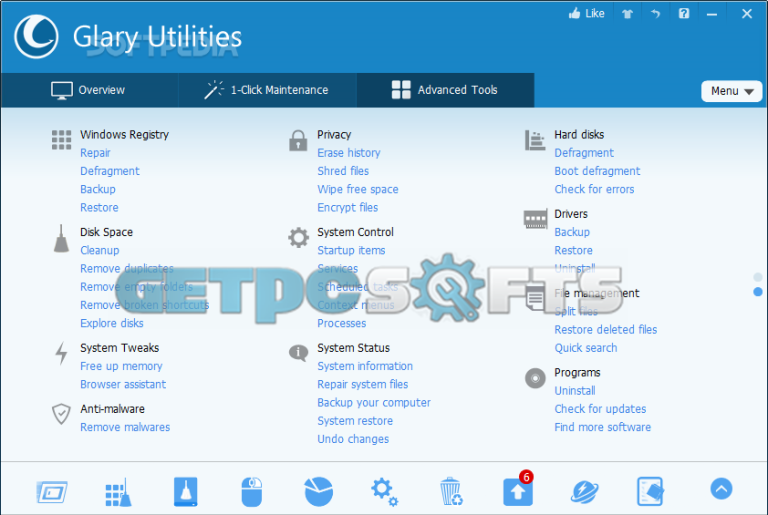
Task: Open the disk repair icon in bottom toolbar
Action: (x=52, y=491)
